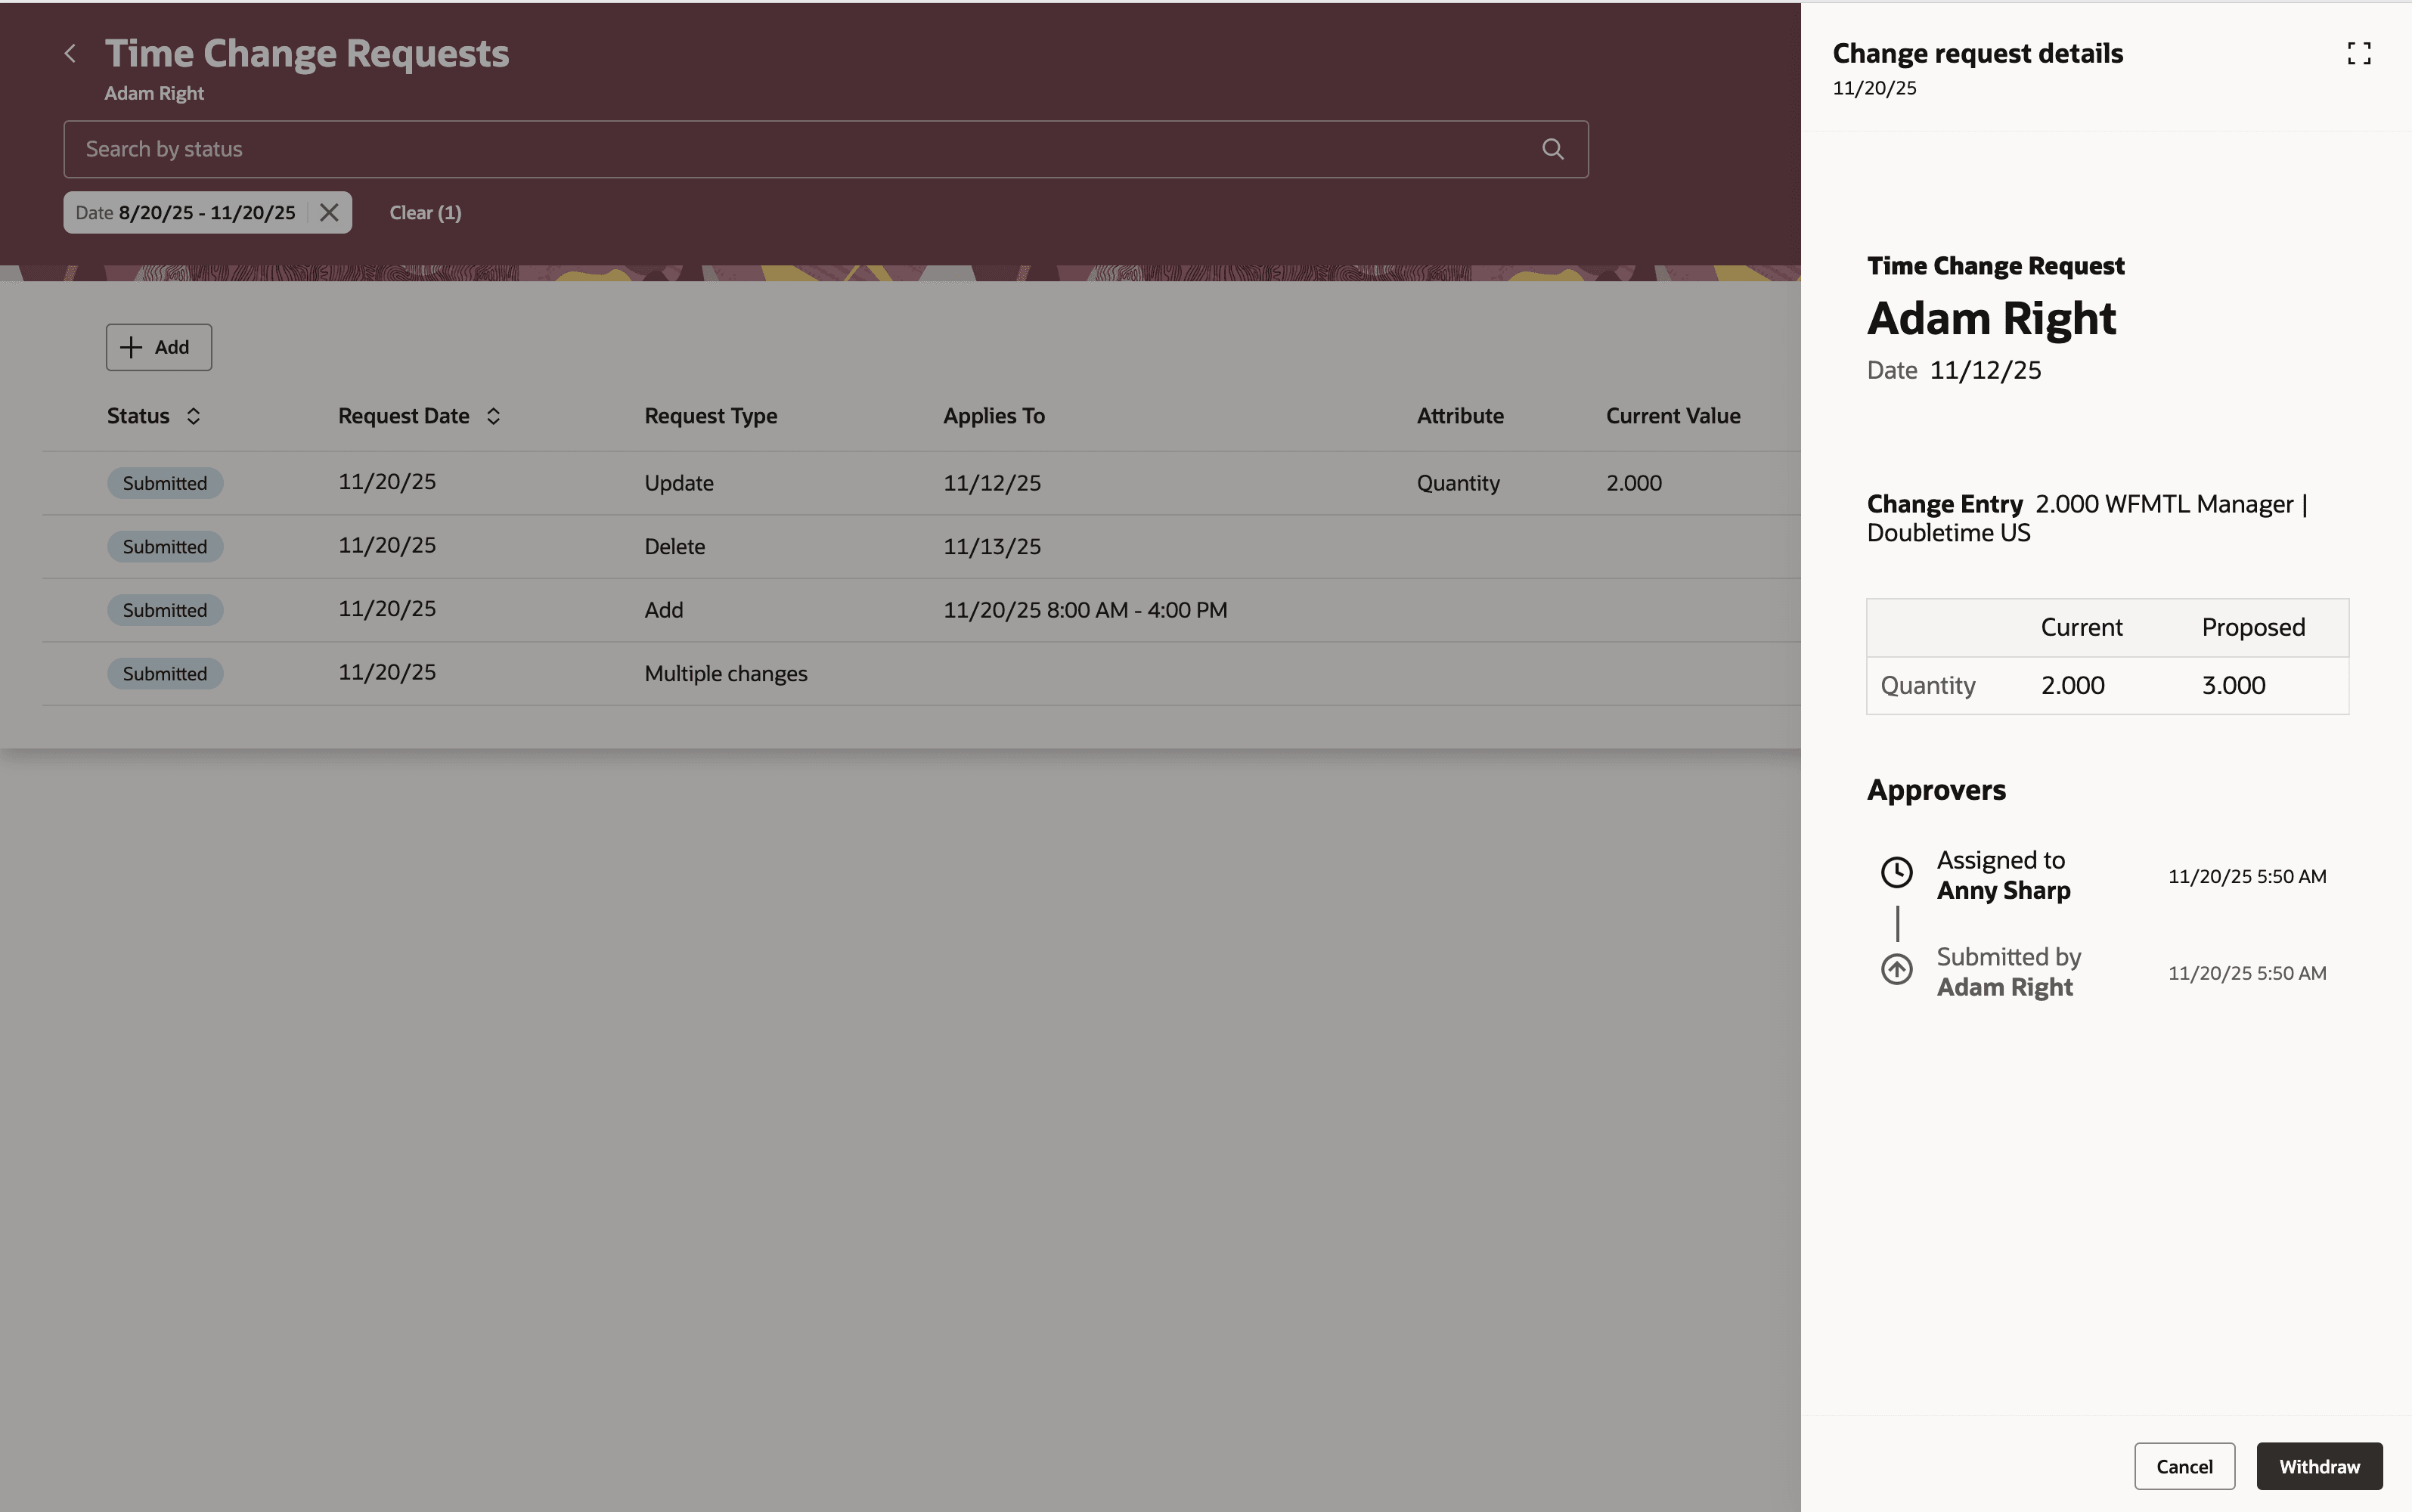
Task: Click the plus icon on the Add button
Action: (131, 347)
